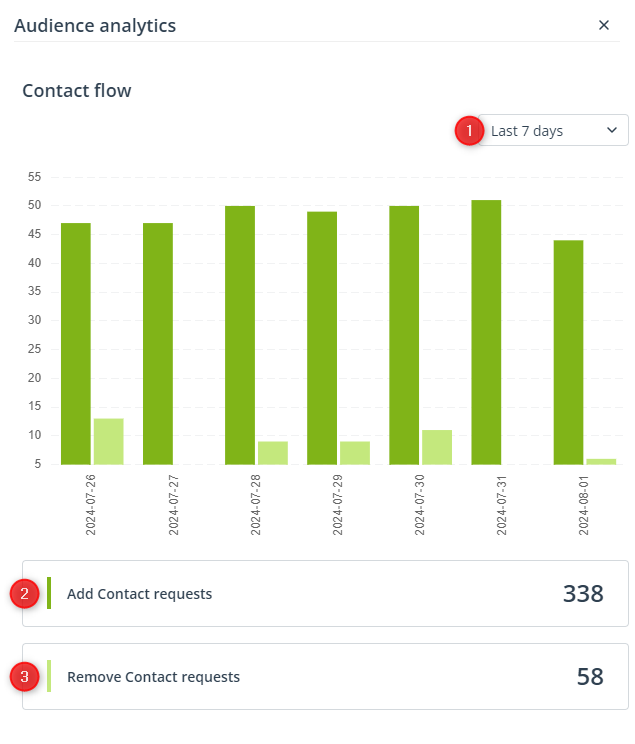Open the Last 7 days dropdown
Image resolution: width=635 pixels, height=744 pixels.
(x=553, y=130)
